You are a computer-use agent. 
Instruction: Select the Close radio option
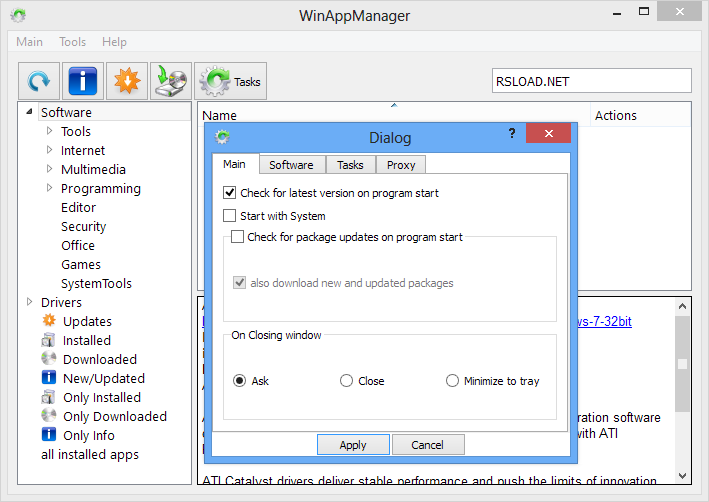click(x=346, y=381)
